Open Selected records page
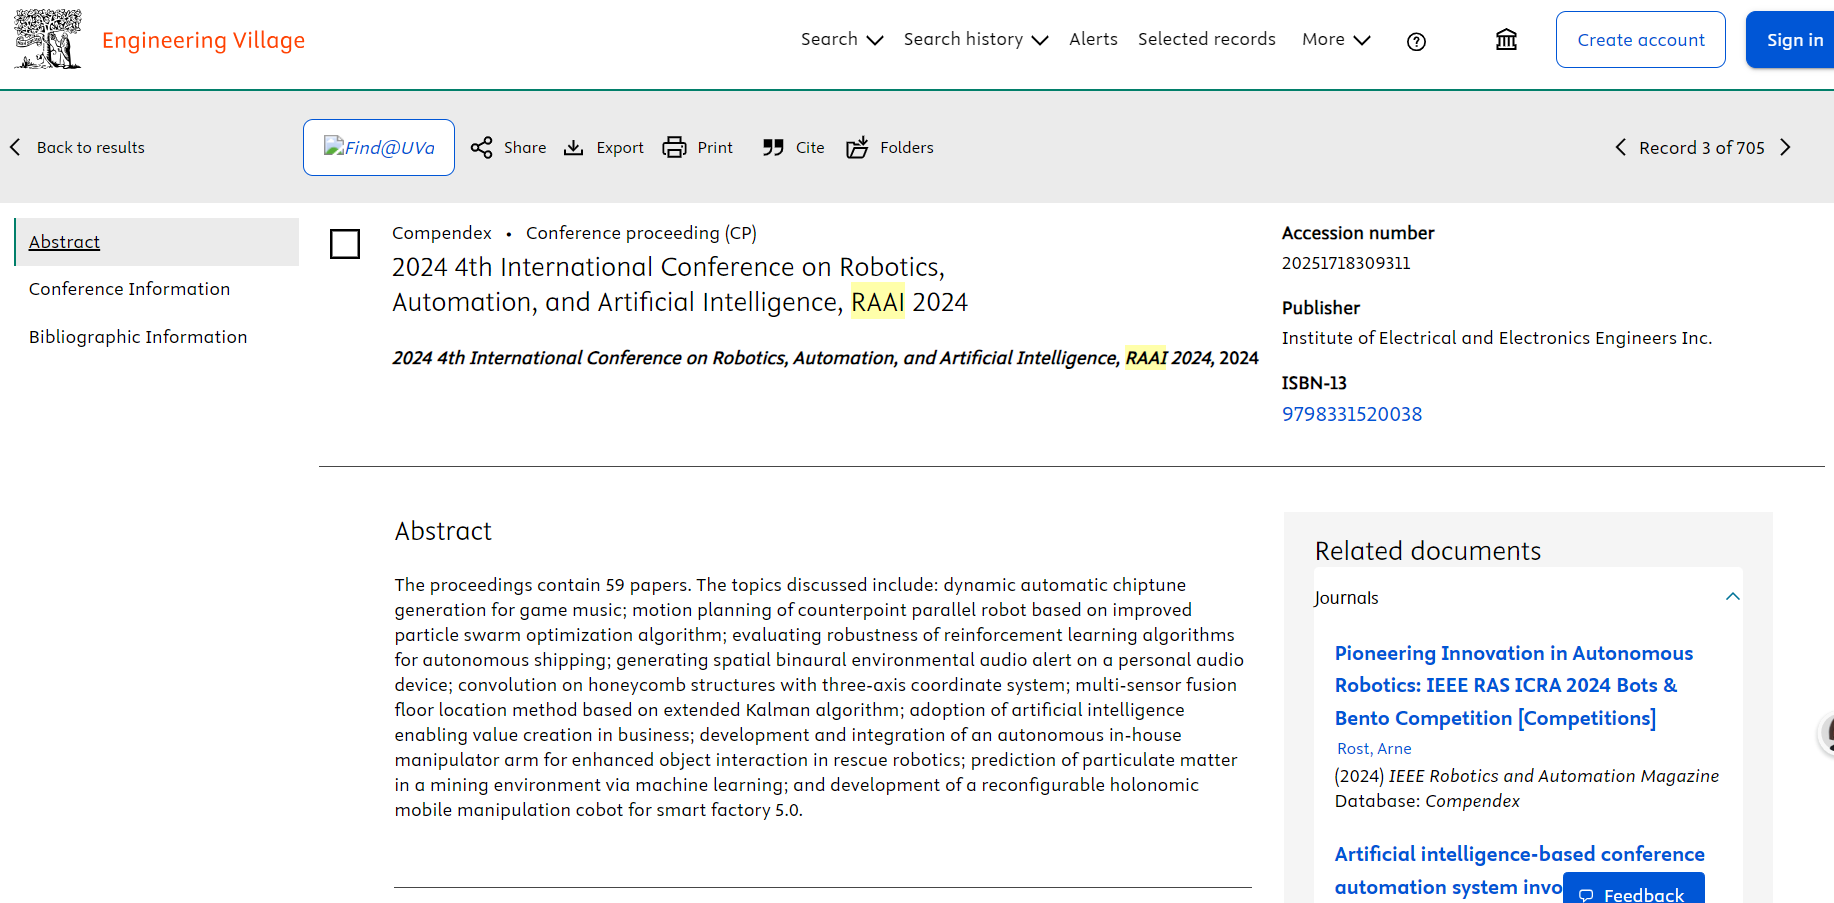Screen dimensions: 1834x903 1207,39
